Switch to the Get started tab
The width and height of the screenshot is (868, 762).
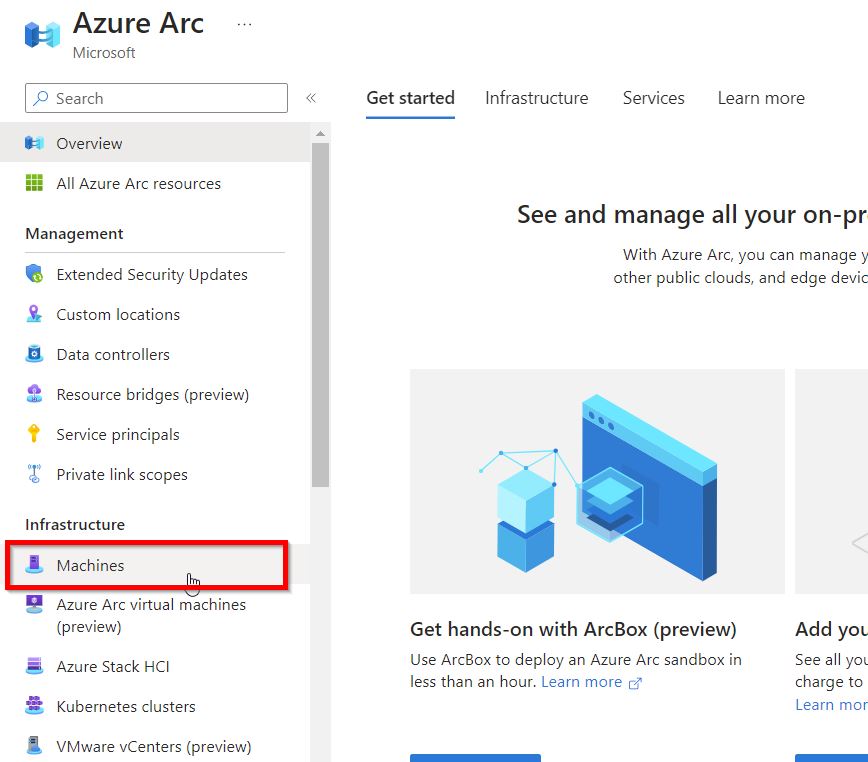pyautogui.click(x=410, y=98)
